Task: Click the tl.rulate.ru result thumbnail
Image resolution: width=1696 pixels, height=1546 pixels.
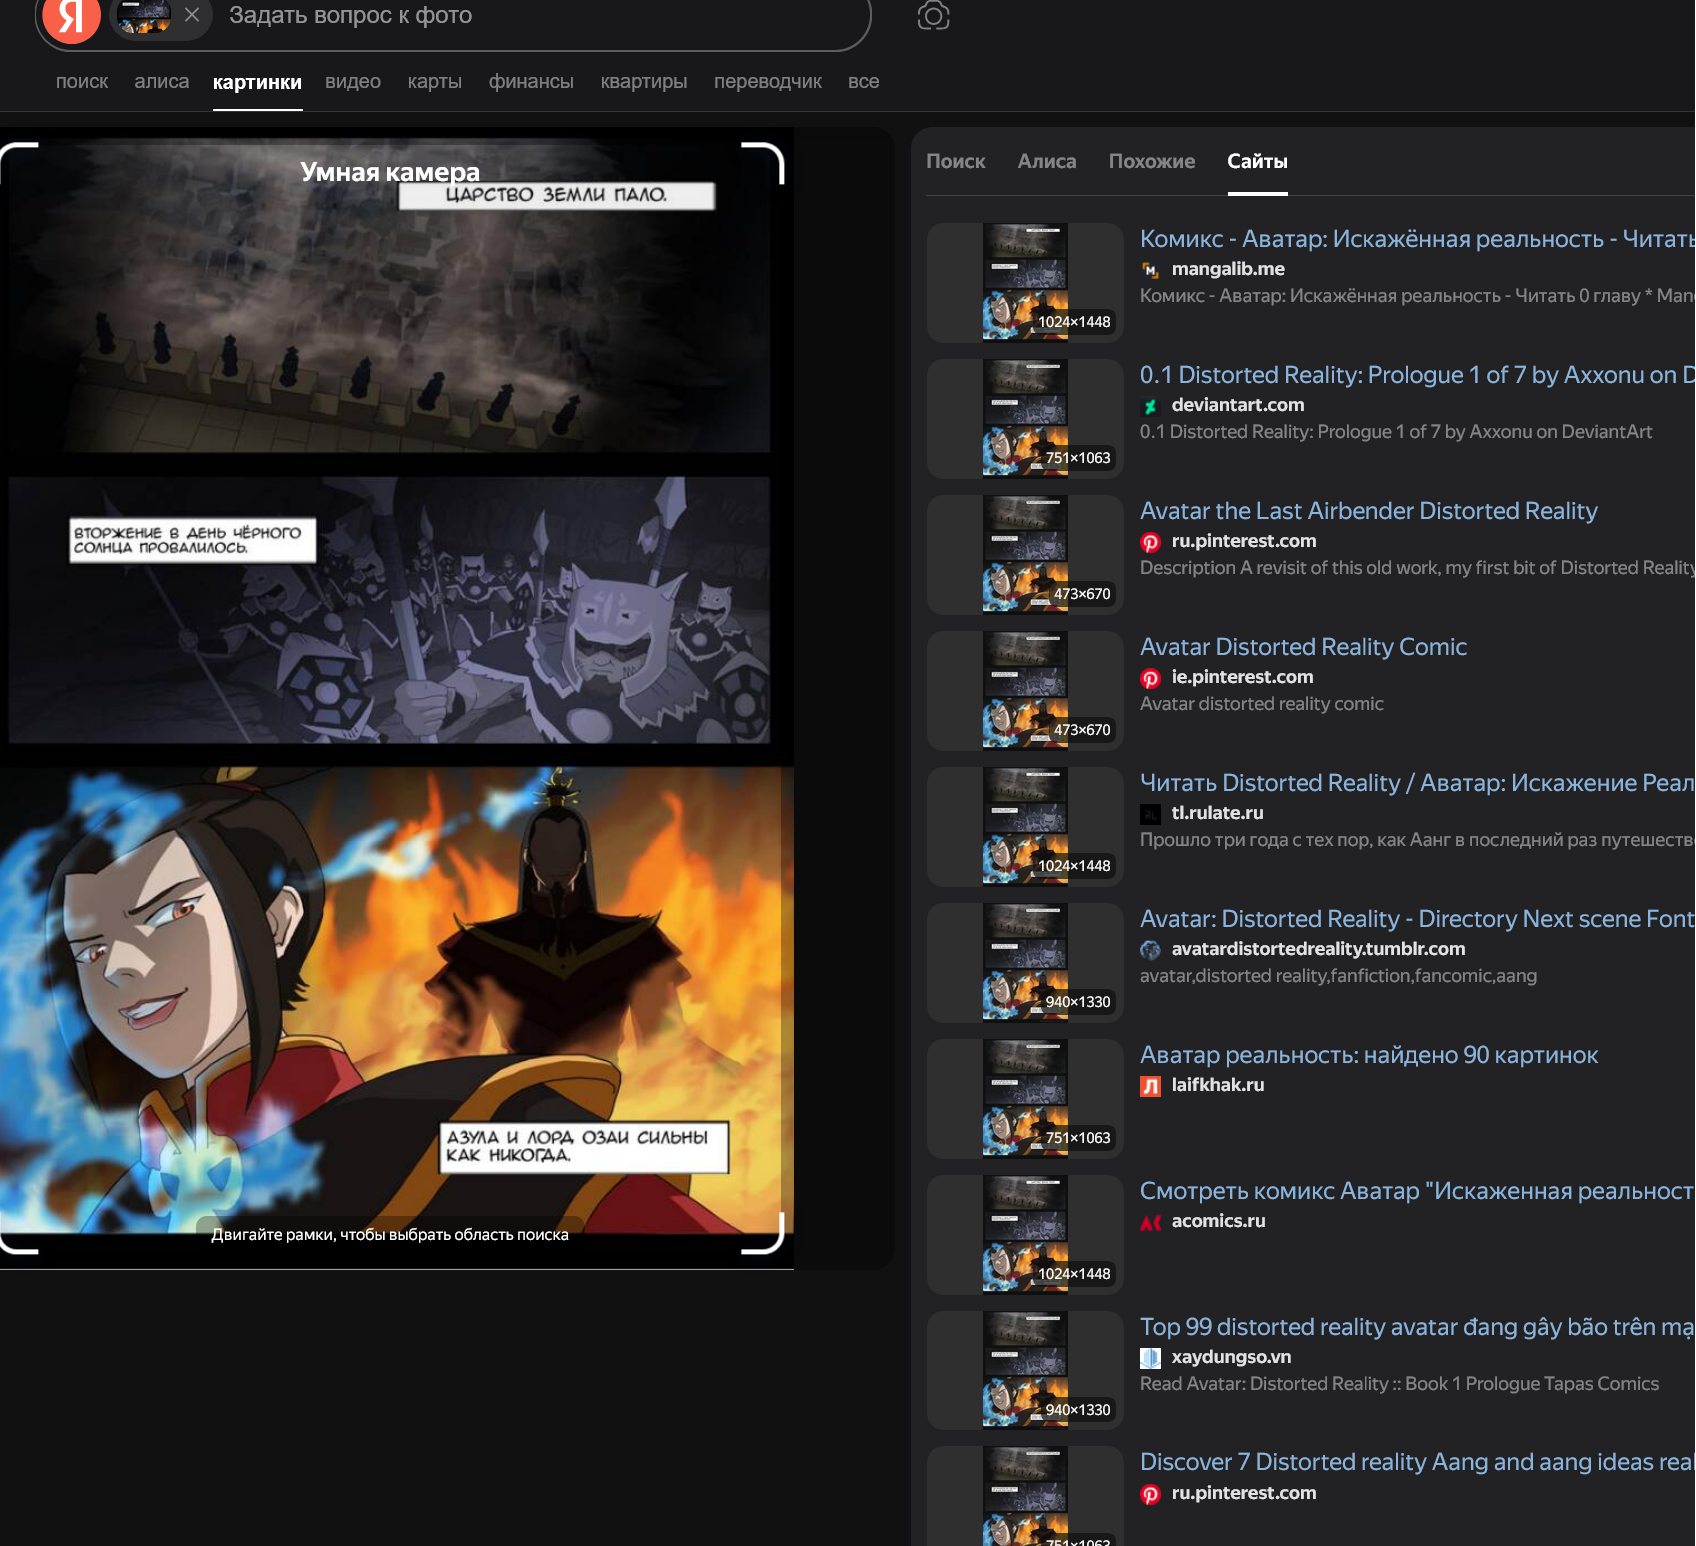Action: 1025,827
